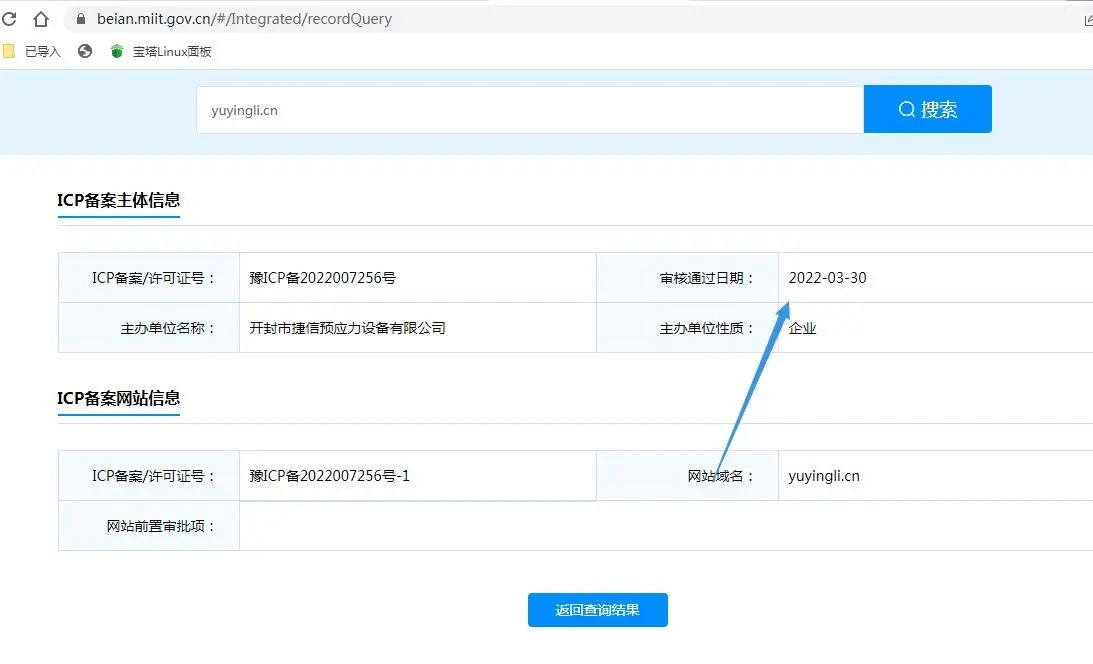Open the globe bookmark icon
The height and width of the screenshot is (664, 1093).
point(85,51)
